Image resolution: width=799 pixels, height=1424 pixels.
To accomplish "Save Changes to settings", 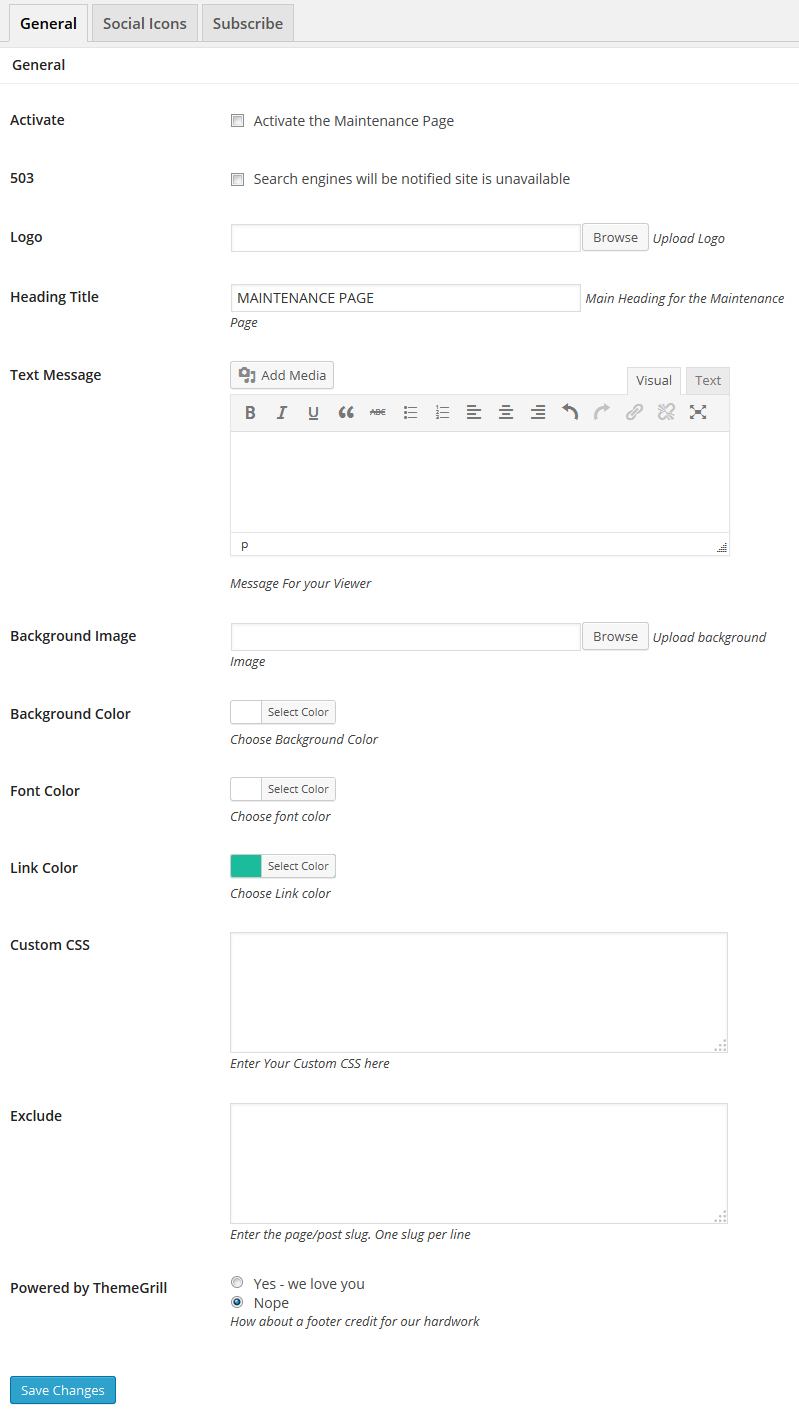I will [x=63, y=1390].
